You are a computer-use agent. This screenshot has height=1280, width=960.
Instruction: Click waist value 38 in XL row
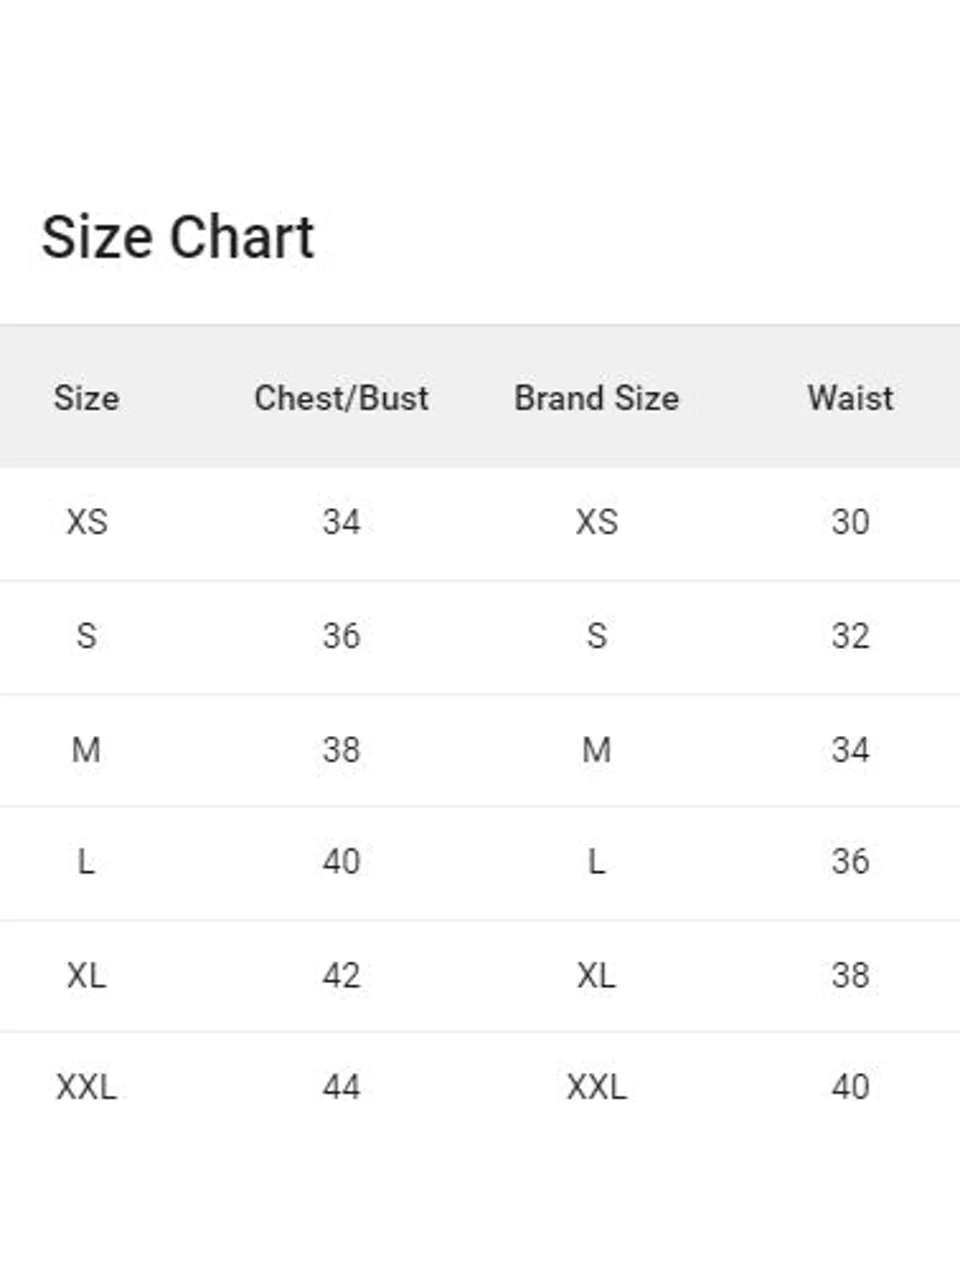[x=851, y=976]
